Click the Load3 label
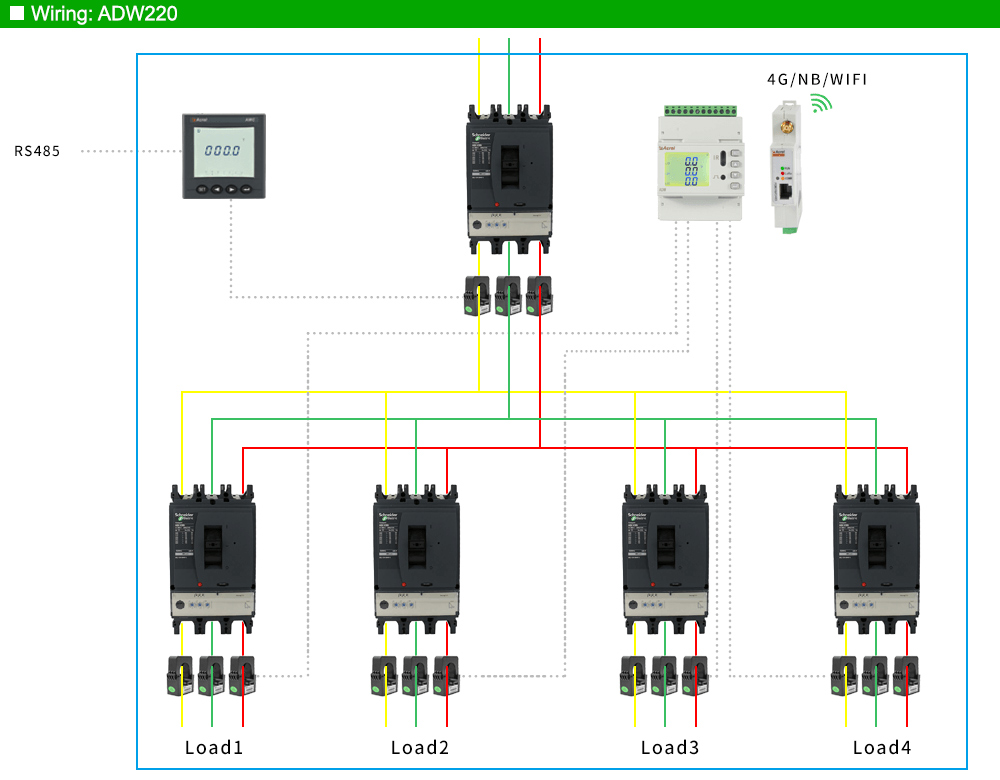 (670, 747)
